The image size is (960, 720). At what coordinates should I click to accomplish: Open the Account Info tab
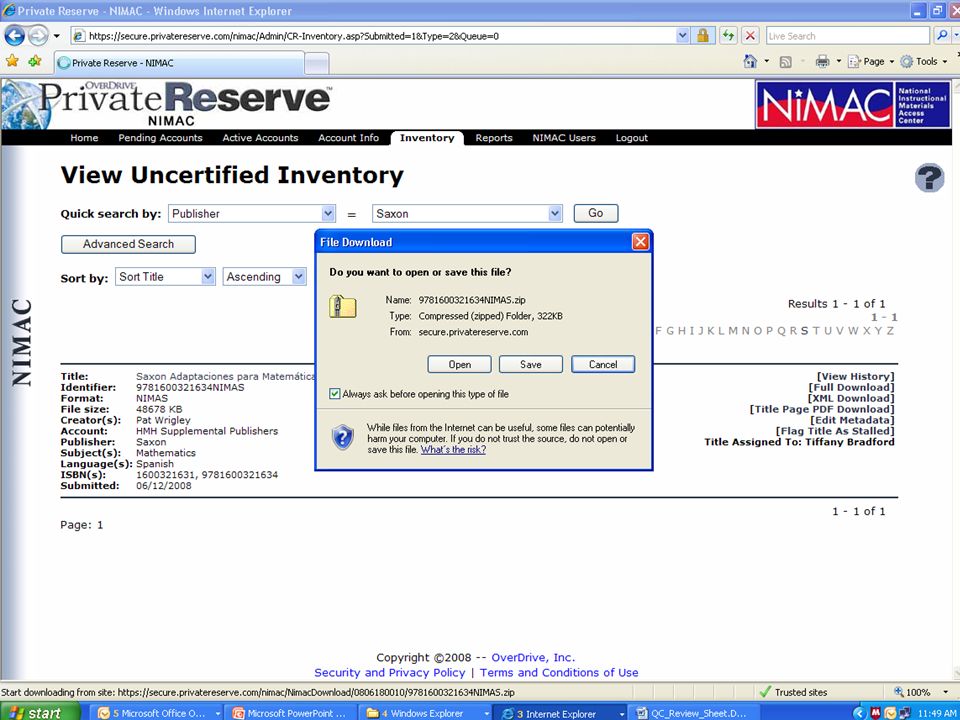(x=348, y=138)
